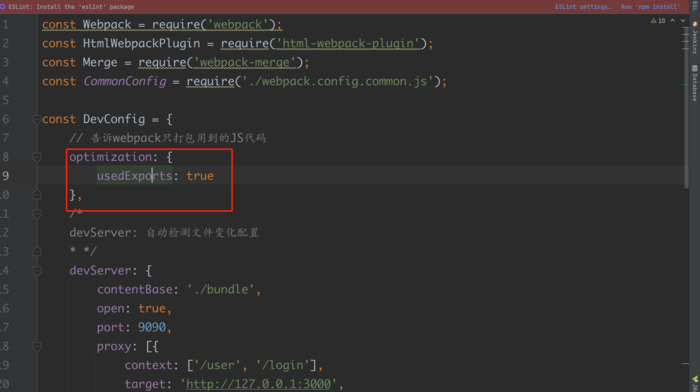Click true value after usedExports
Viewport: 700px width, 392px height.
200,176
